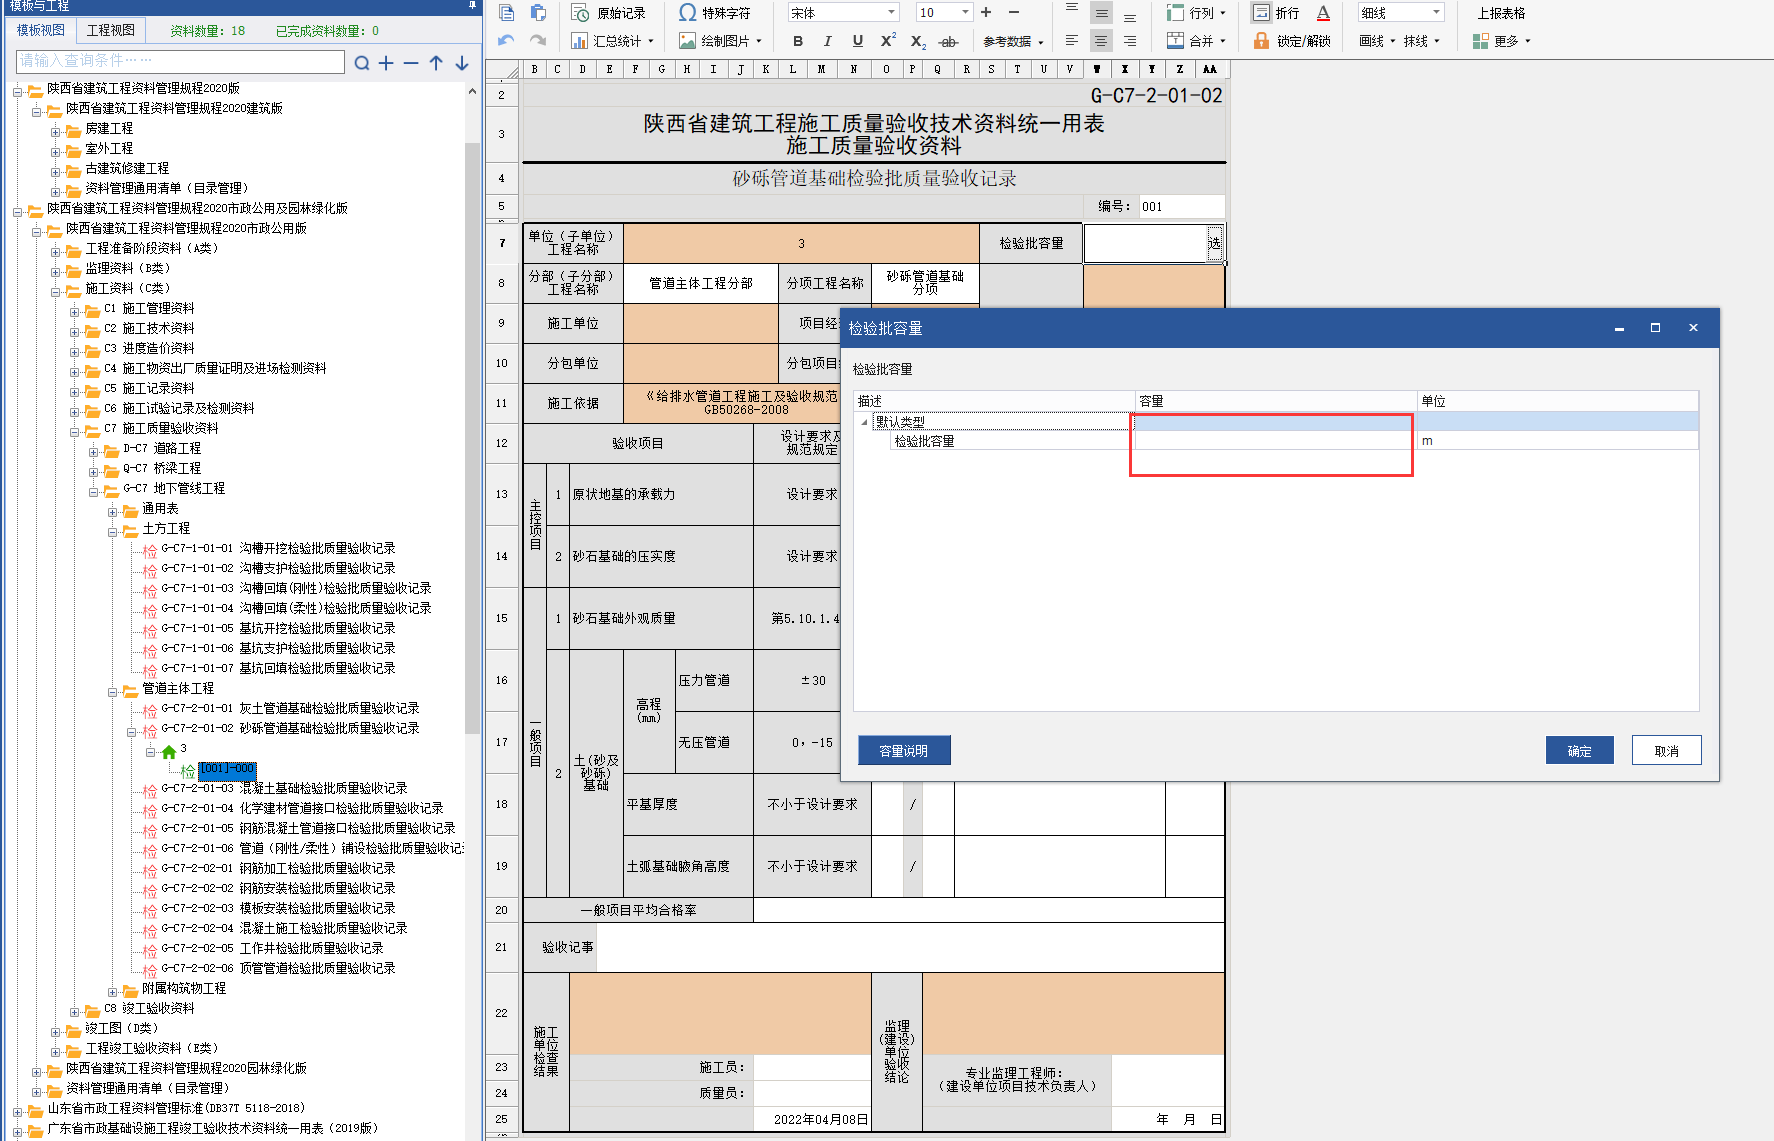Click the 选 button beside 检验批容量
Image resolution: width=1774 pixels, height=1141 pixels.
(x=1214, y=243)
